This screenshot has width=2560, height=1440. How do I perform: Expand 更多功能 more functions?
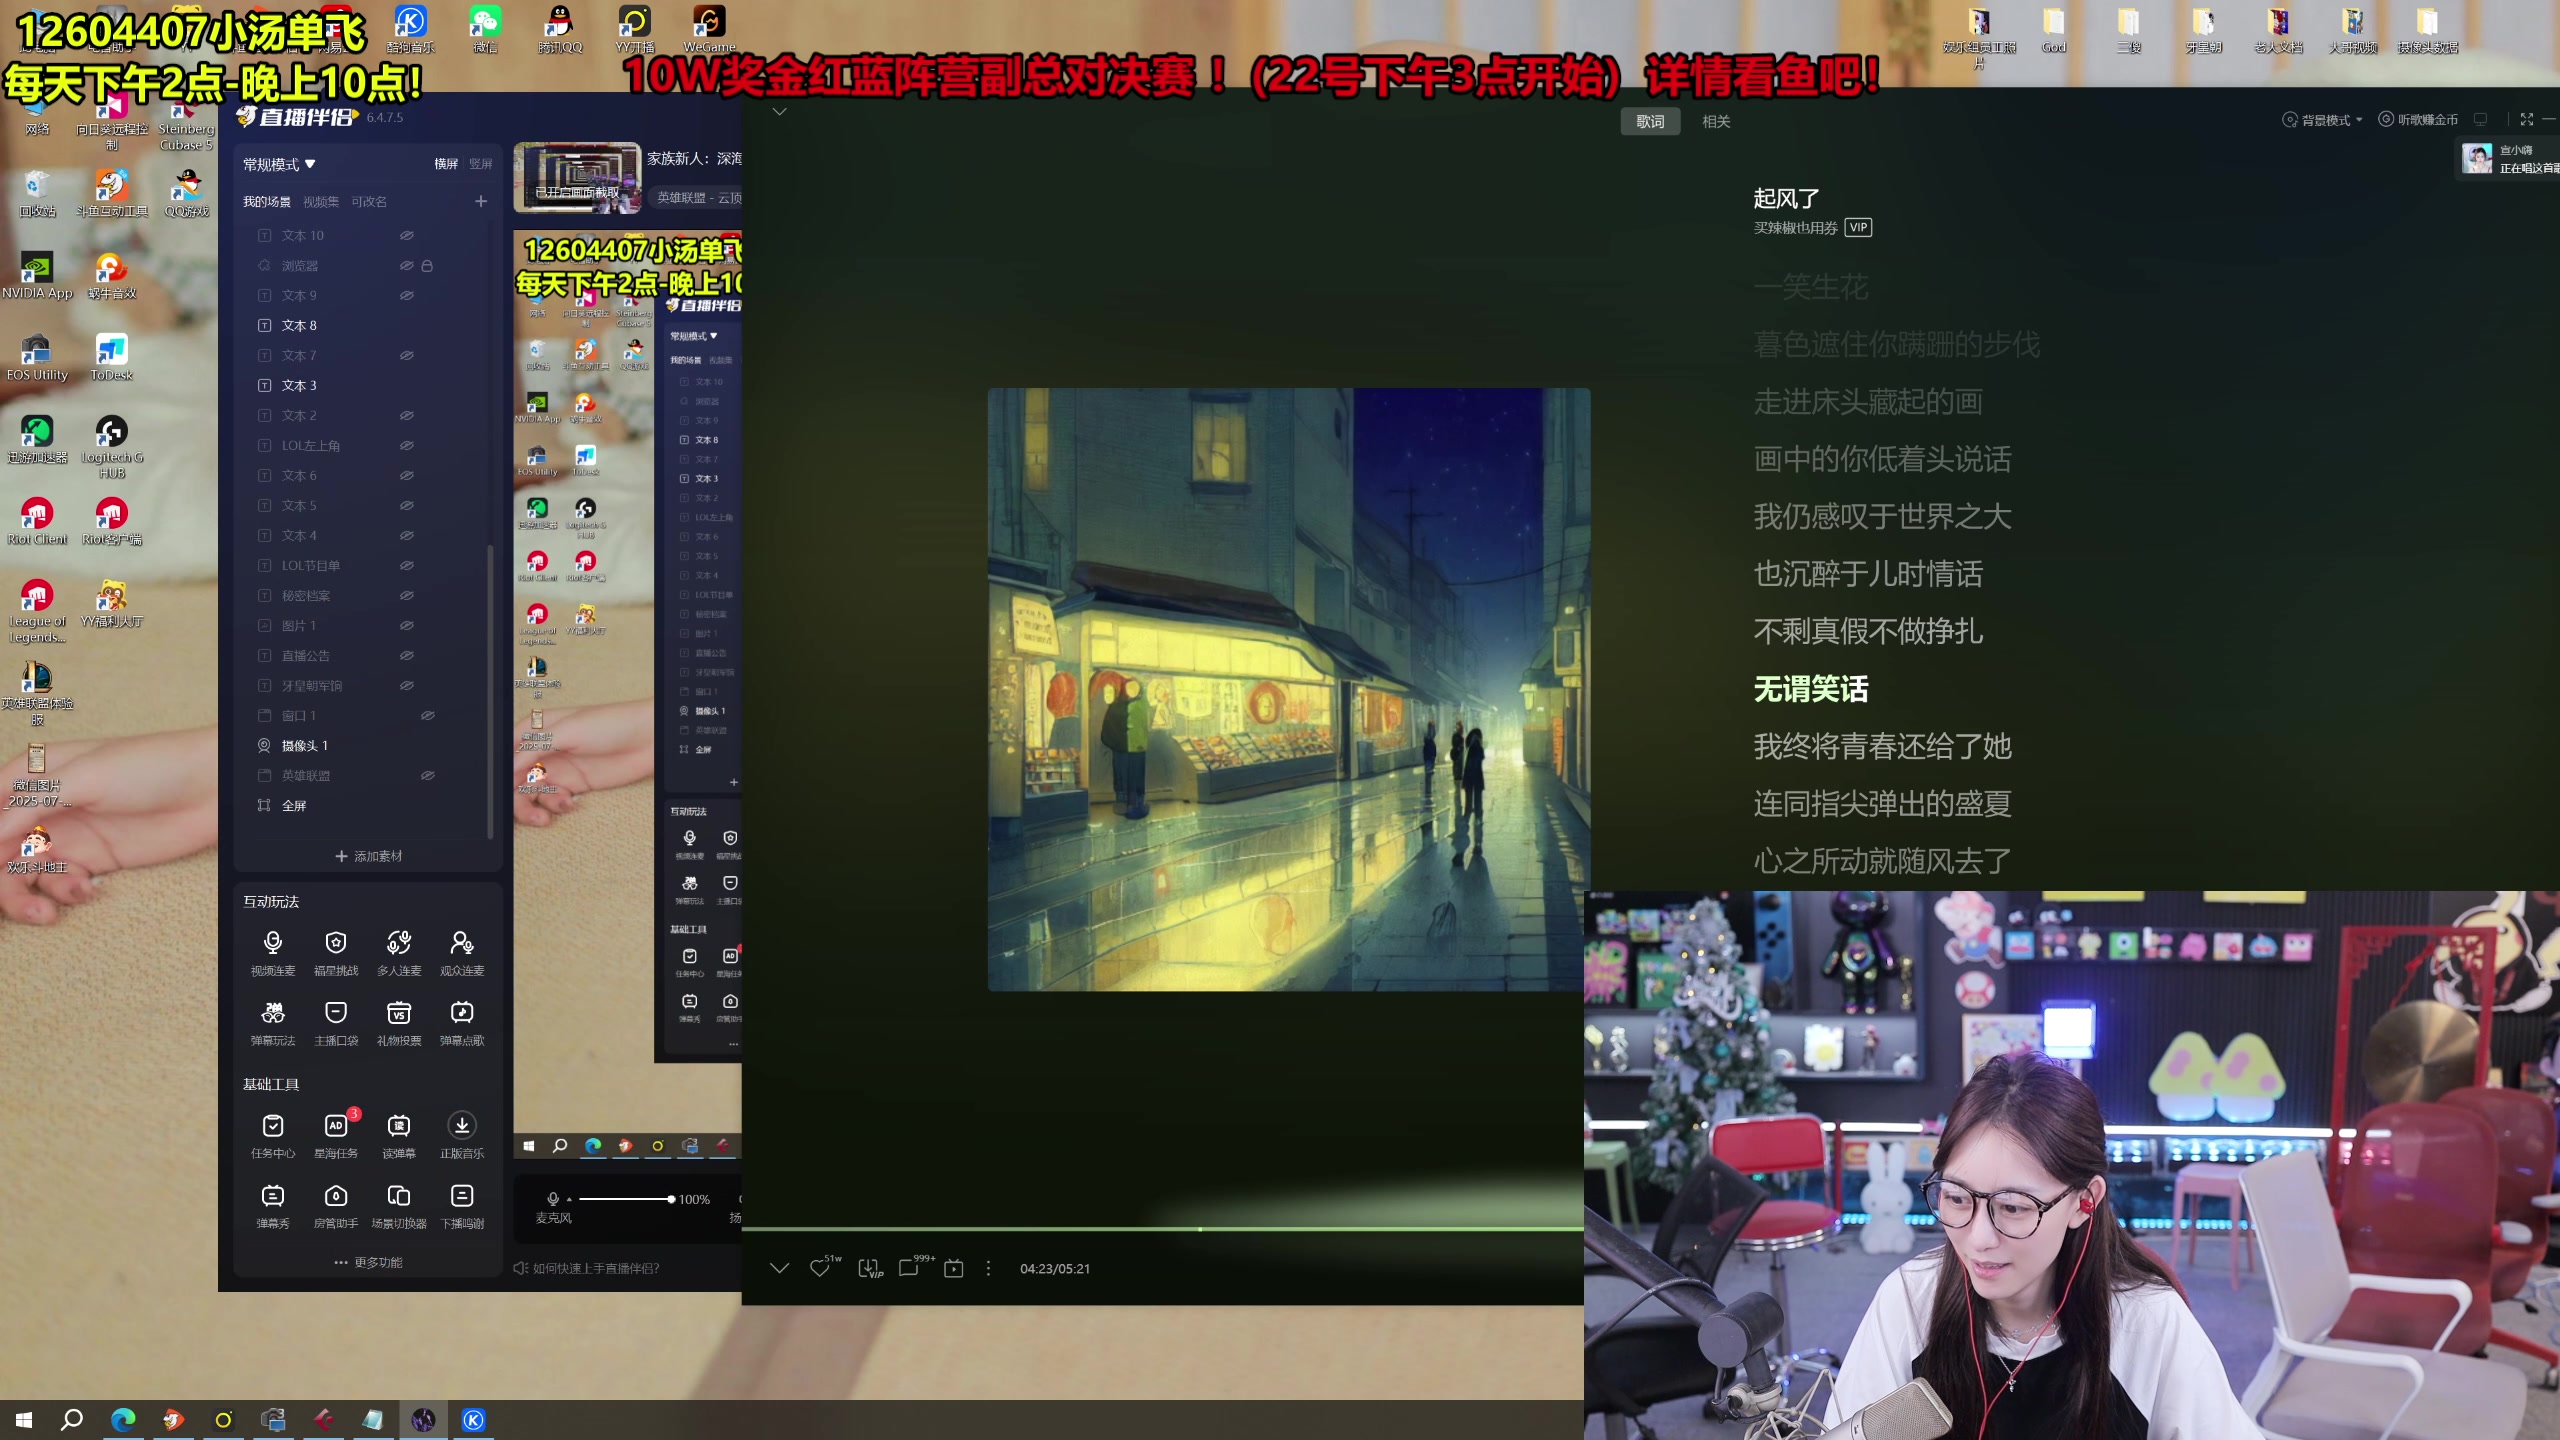click(368, 1262)
